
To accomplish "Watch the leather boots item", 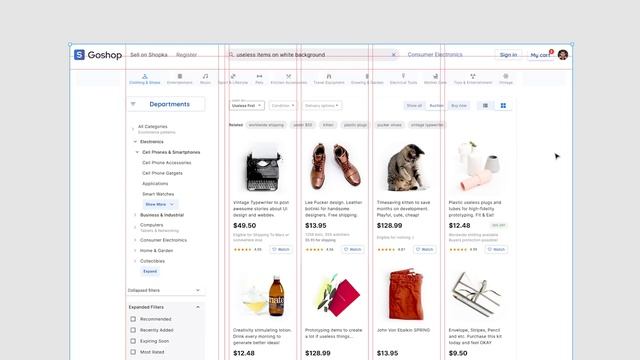I will [353, 249].
